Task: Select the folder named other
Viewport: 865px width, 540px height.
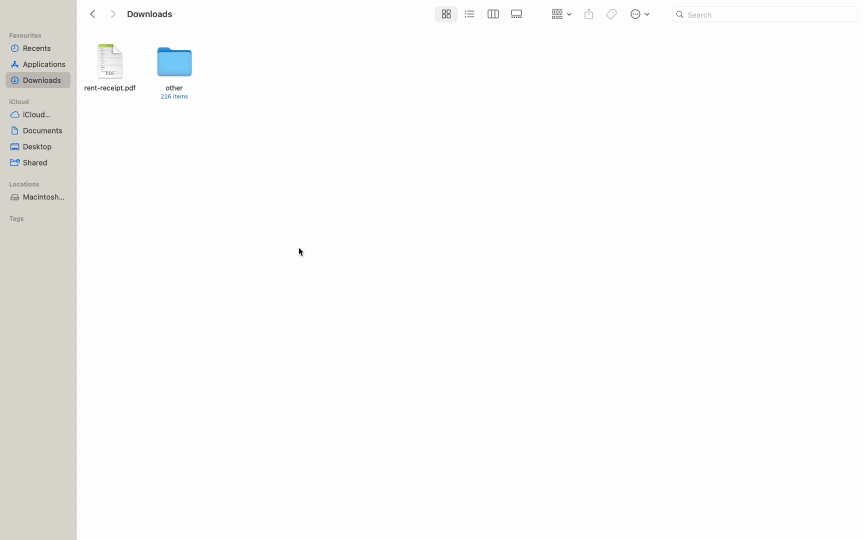Action: (x=174, y=63)
